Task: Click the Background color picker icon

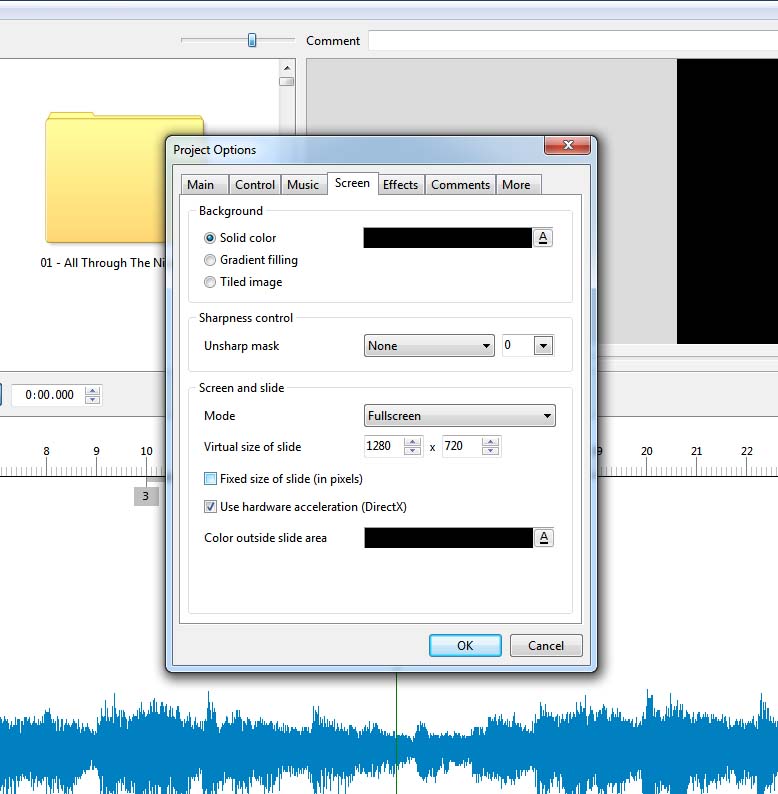Action: [543, 238]
